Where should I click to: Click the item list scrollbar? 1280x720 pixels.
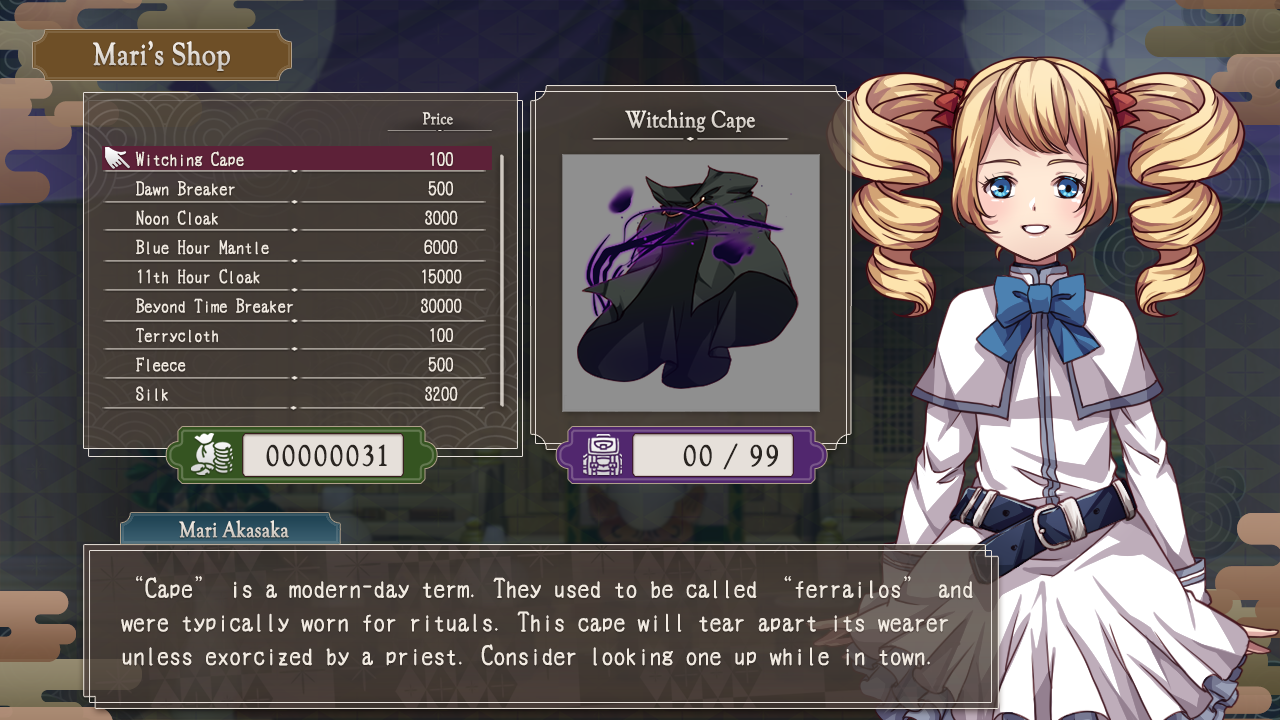[x=502, y=280]
